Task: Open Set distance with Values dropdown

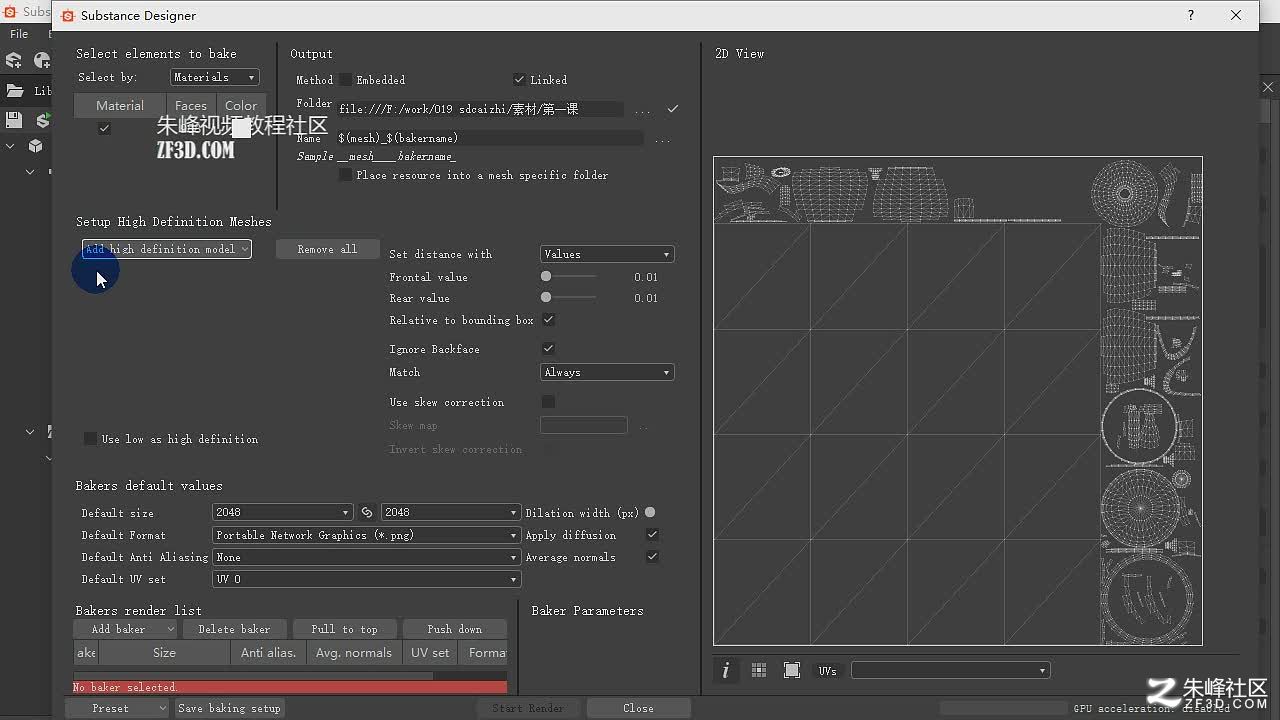Action: (607, 254)
